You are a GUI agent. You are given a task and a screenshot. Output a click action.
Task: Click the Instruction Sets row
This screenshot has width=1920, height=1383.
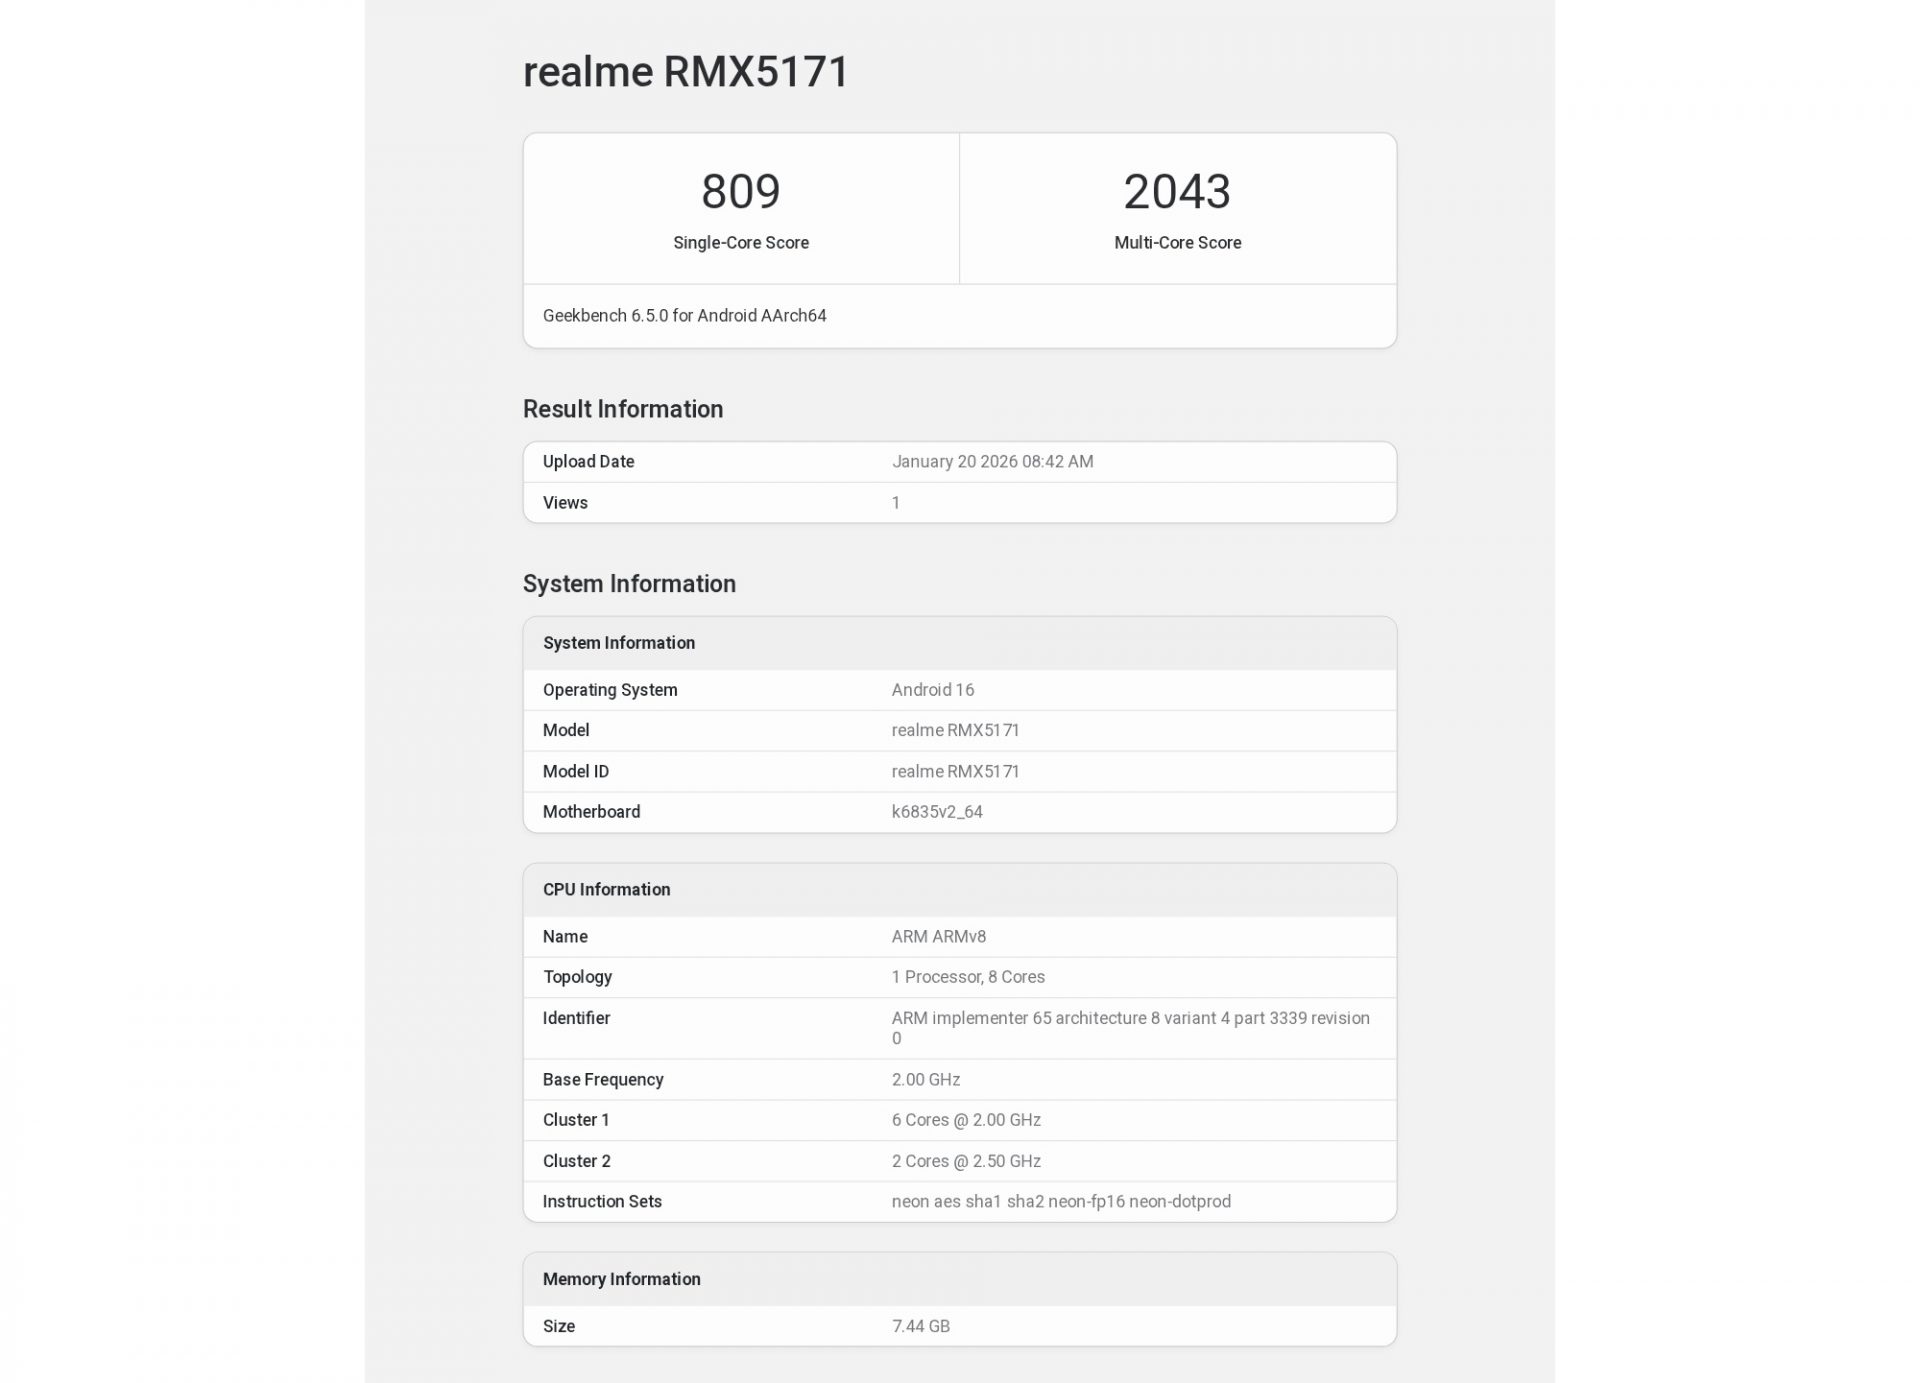point(960,1201)
